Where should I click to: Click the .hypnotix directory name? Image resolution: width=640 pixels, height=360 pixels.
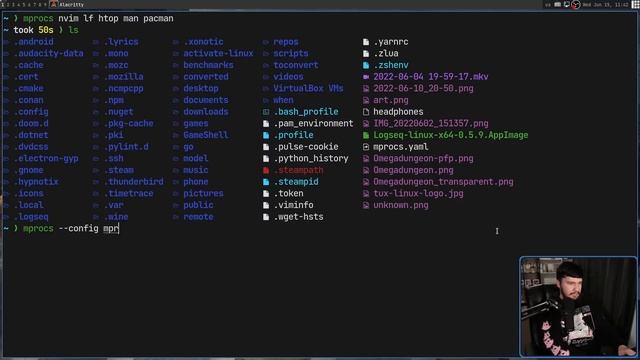click(36, 182)
